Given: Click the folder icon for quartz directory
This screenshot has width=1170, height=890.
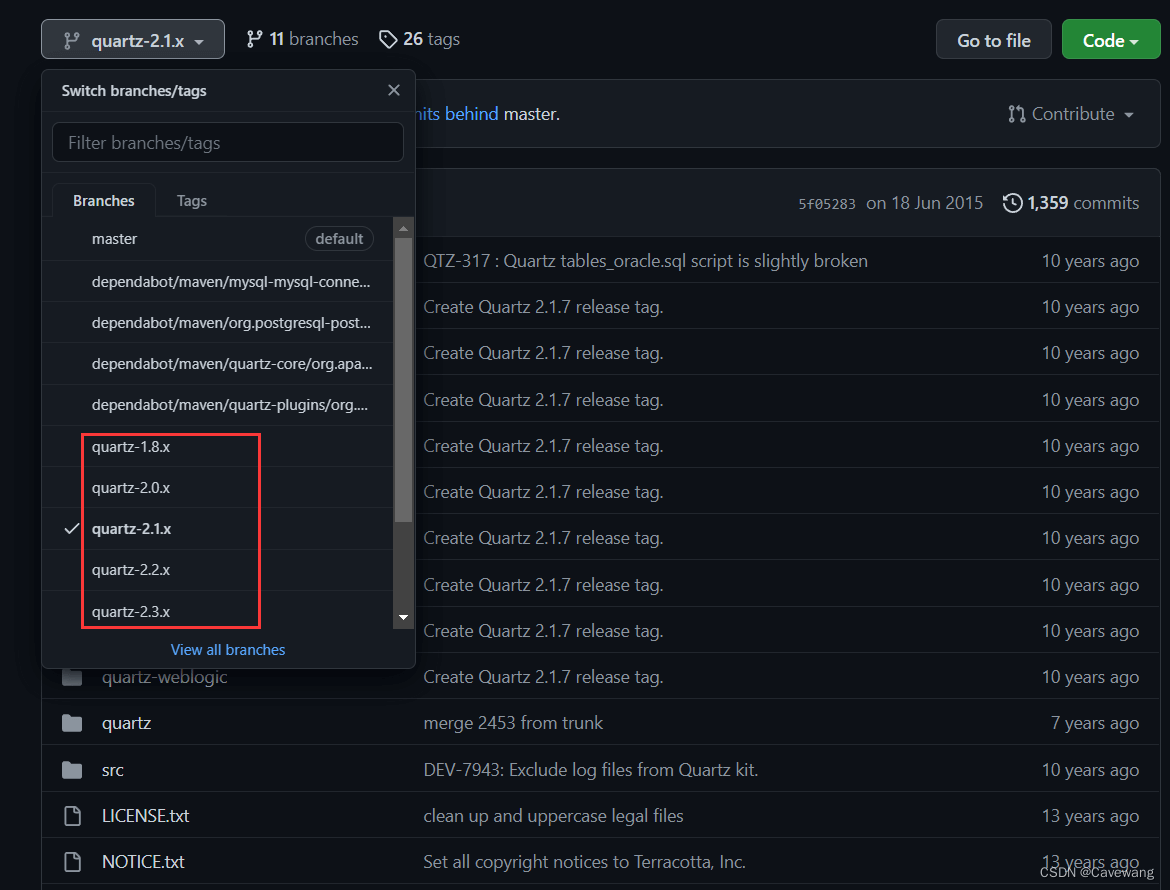Looking at the screenshot, I should coord(72,723).
